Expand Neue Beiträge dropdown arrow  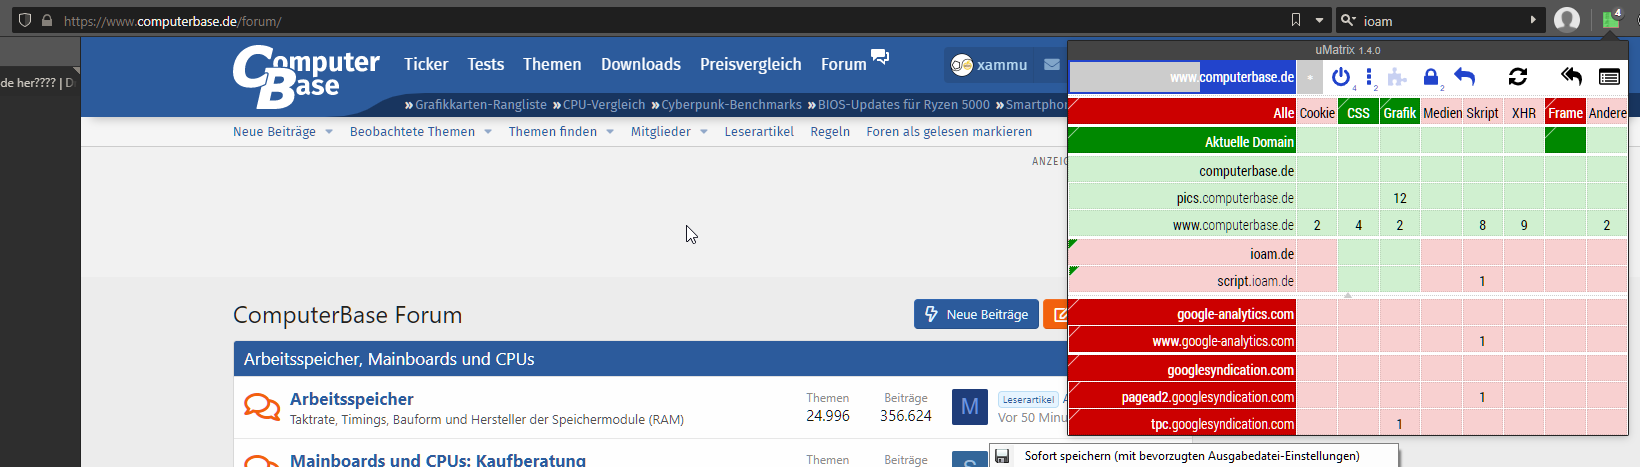click(x=328, y=132)
